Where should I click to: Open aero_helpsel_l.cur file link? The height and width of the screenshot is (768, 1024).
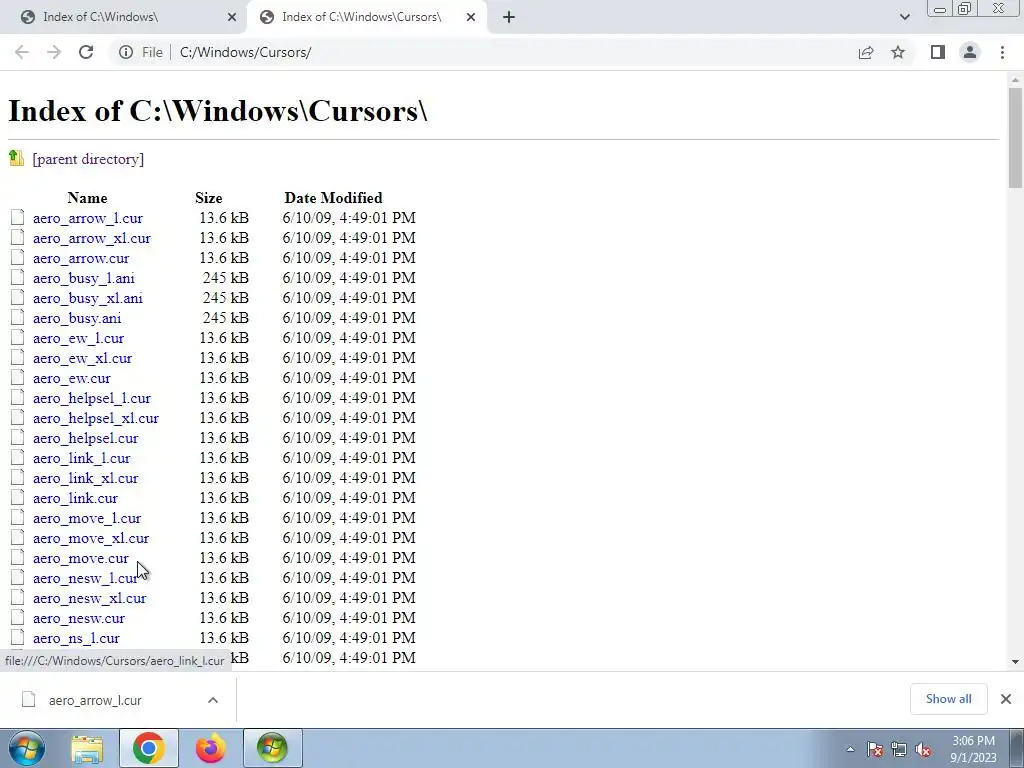pos(92,398)
